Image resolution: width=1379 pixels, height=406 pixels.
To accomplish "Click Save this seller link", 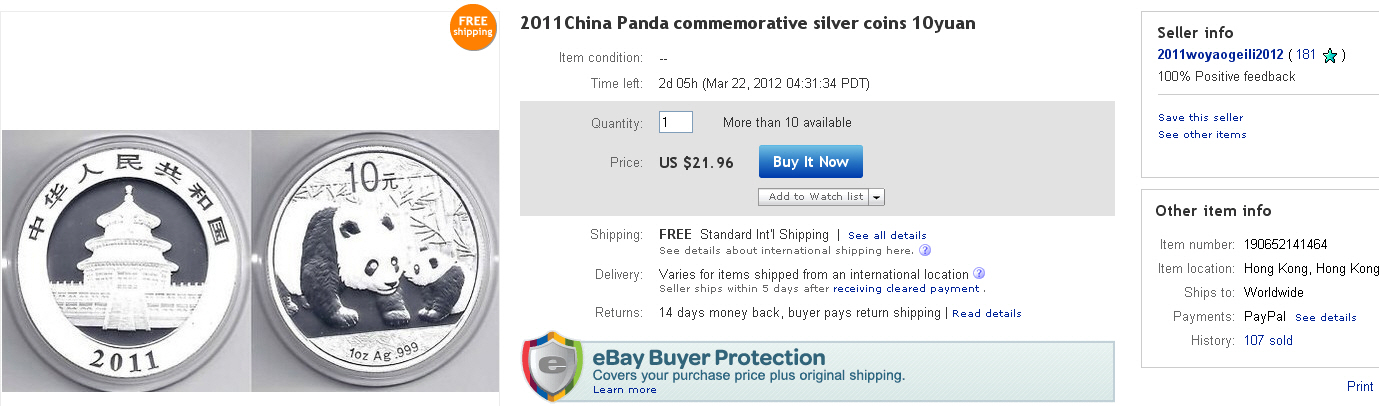I will [x=1200, y=118].
